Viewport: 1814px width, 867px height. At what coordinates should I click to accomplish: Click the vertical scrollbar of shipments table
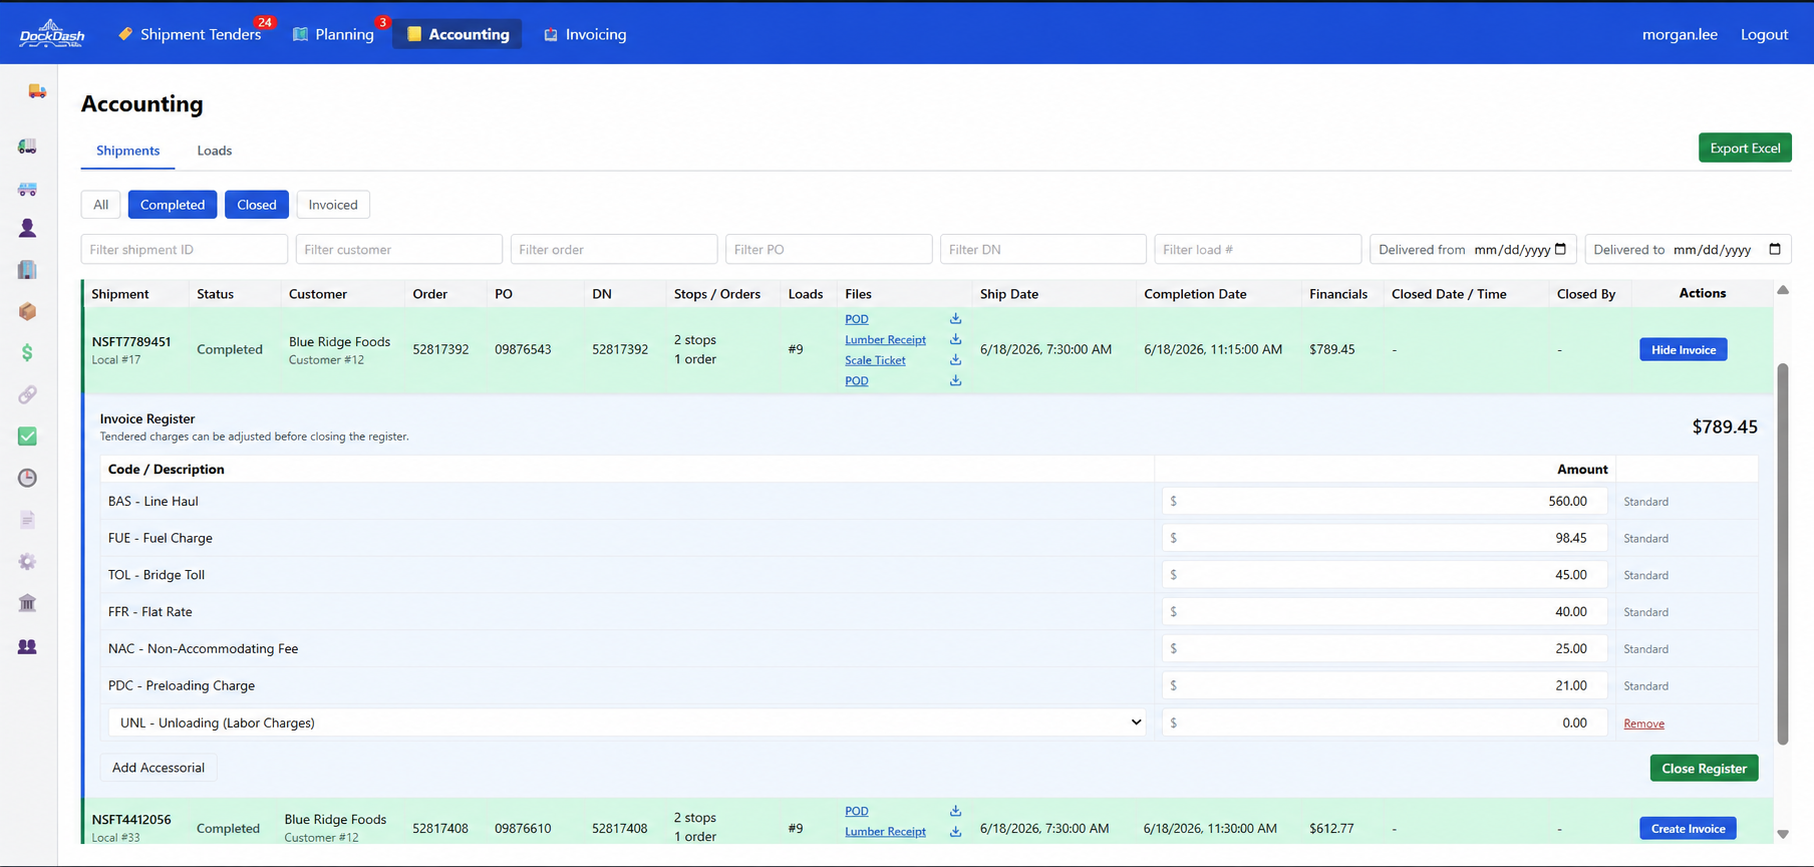point(1782,555)
